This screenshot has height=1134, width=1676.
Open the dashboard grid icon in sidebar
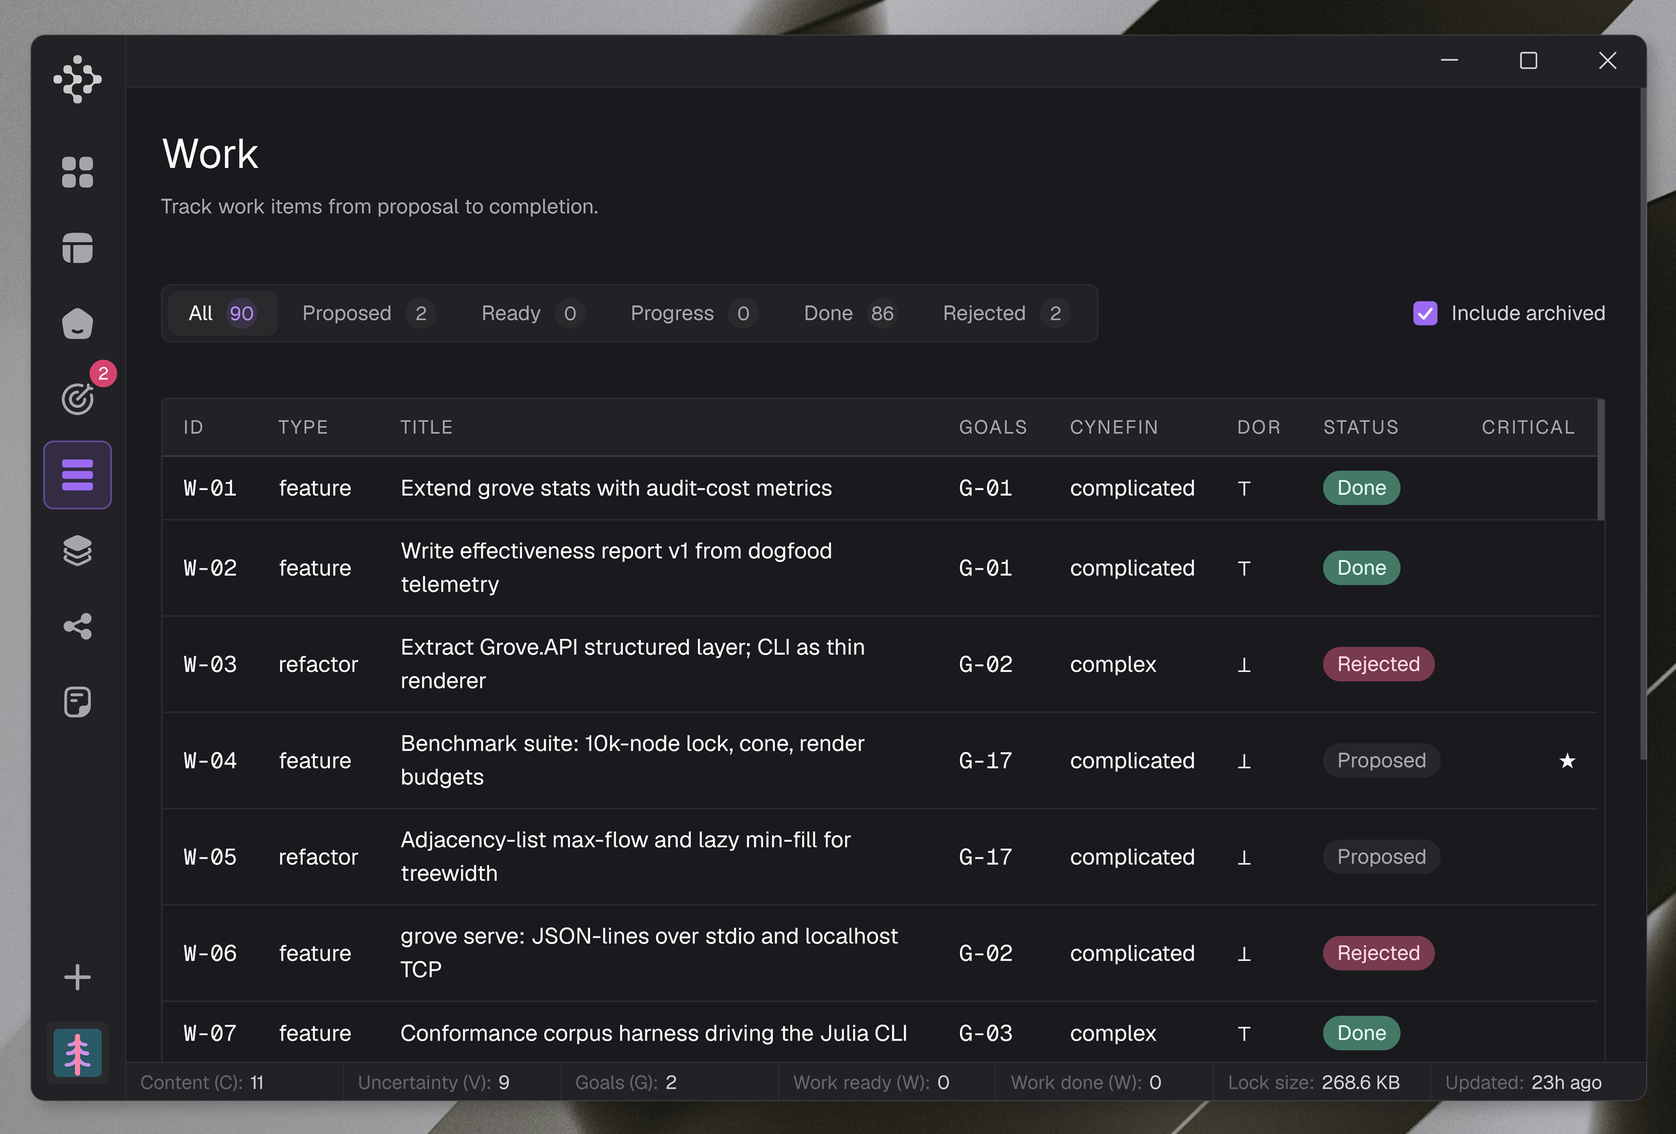point(77,172)
